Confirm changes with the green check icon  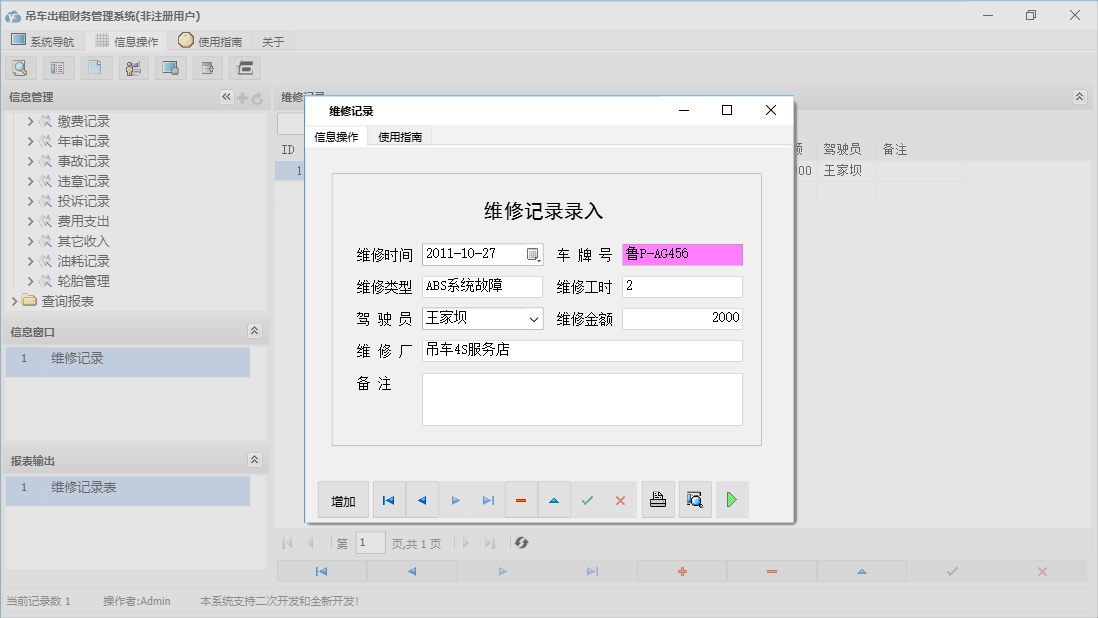tap(587, 499)
